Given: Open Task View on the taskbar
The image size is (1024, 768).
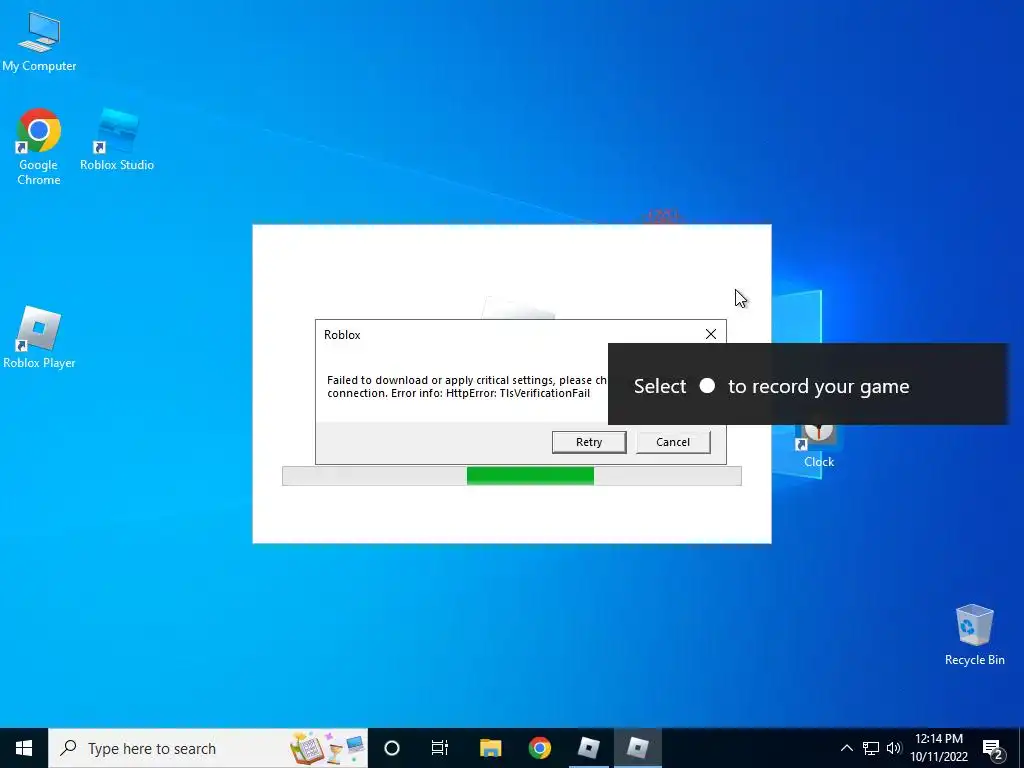Looking at the screenshot, I should [x=440, y=748].
